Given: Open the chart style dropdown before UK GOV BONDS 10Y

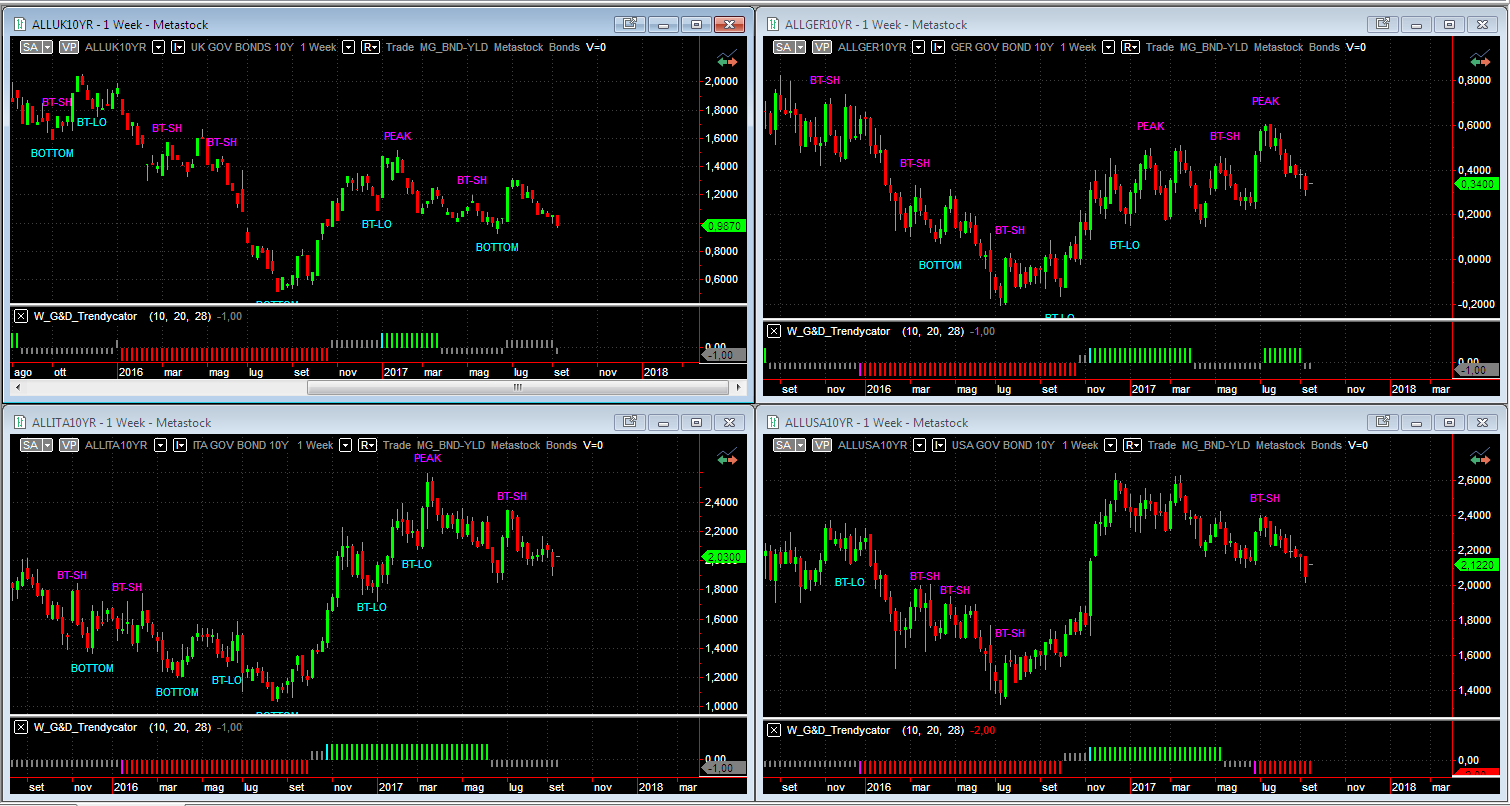Looking at the screenshot, I should coord(178,47).
